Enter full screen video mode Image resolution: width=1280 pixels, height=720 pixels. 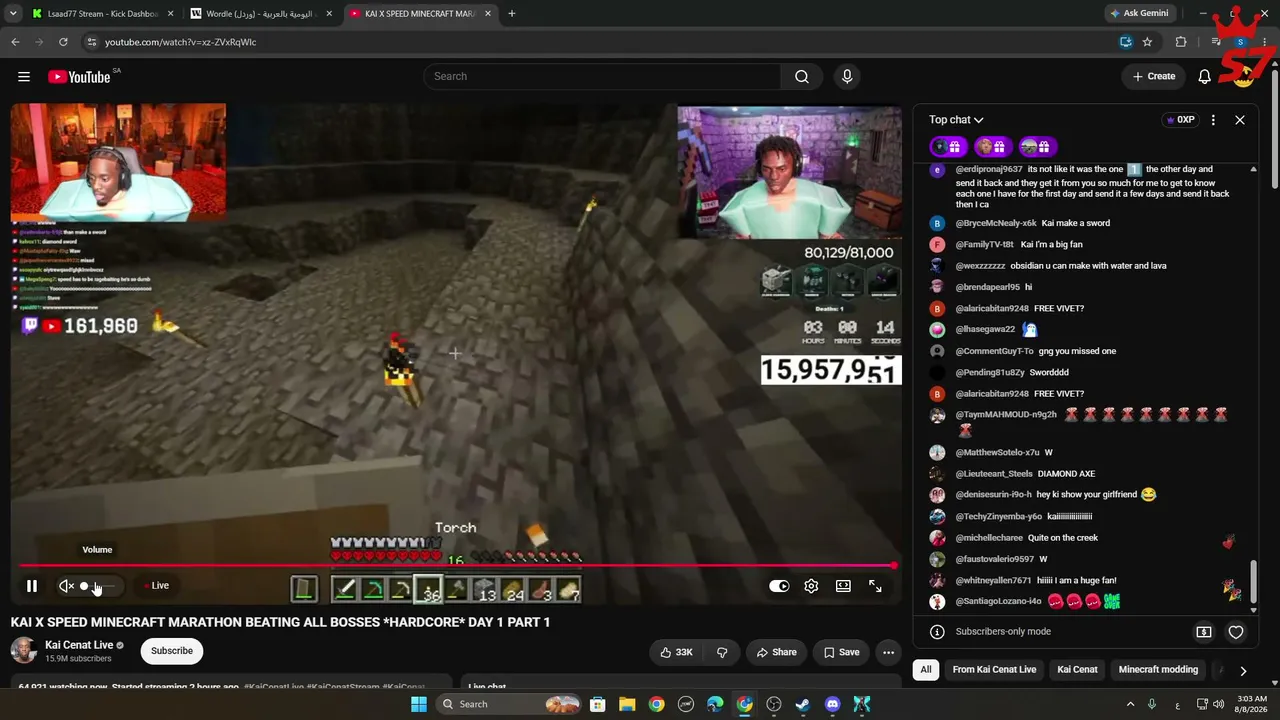tap(875, 586)
